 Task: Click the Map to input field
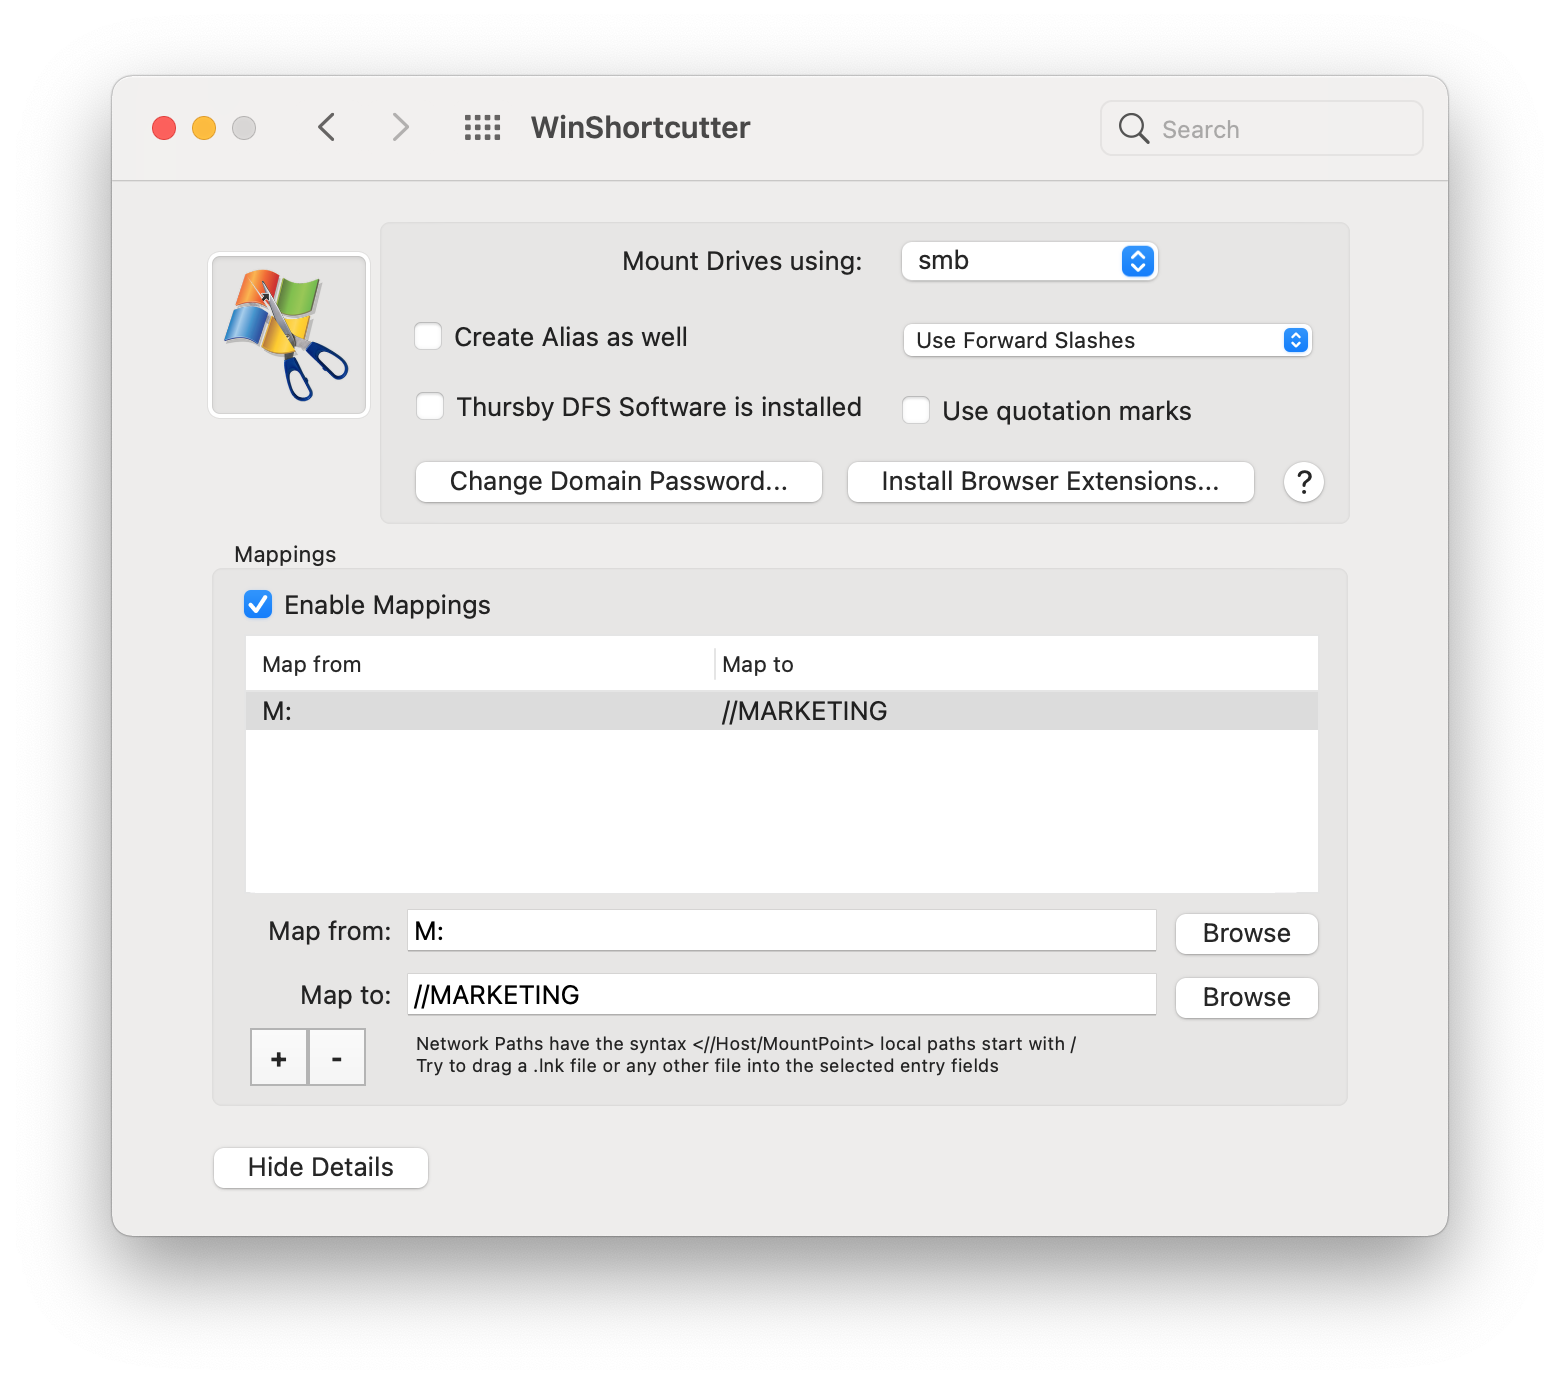click(x=782, y=995)
